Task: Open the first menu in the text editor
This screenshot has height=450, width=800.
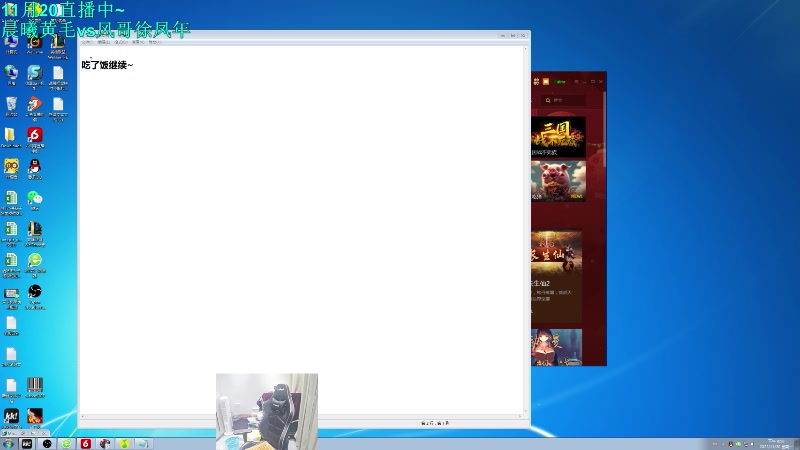Action: coord(86,42)
